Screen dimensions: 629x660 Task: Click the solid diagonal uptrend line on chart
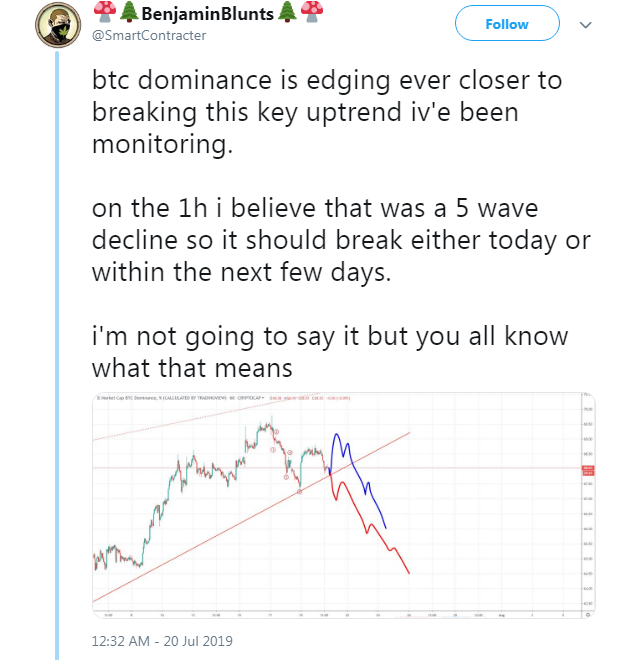tap(250, 515)
